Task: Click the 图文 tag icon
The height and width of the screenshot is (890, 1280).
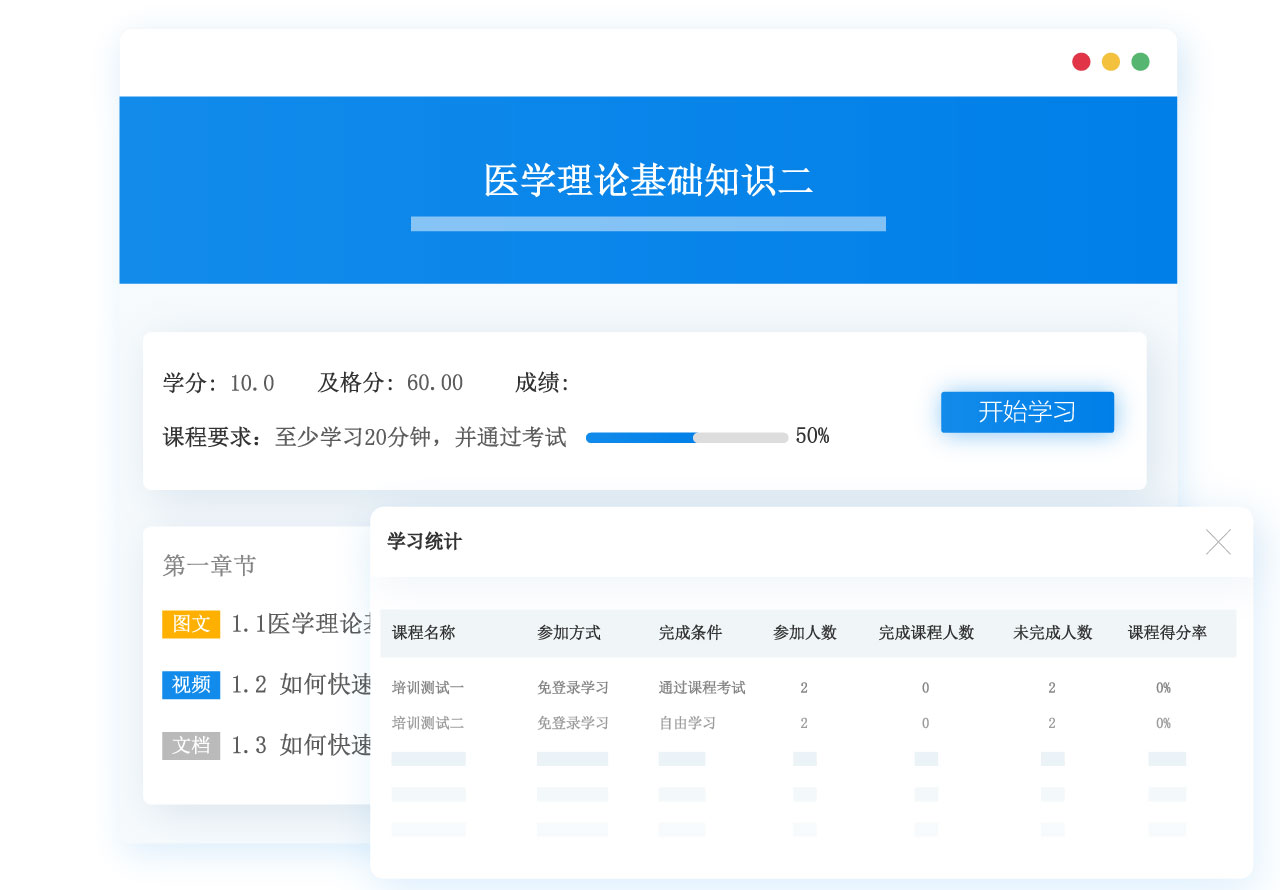Action: point(191,624)
